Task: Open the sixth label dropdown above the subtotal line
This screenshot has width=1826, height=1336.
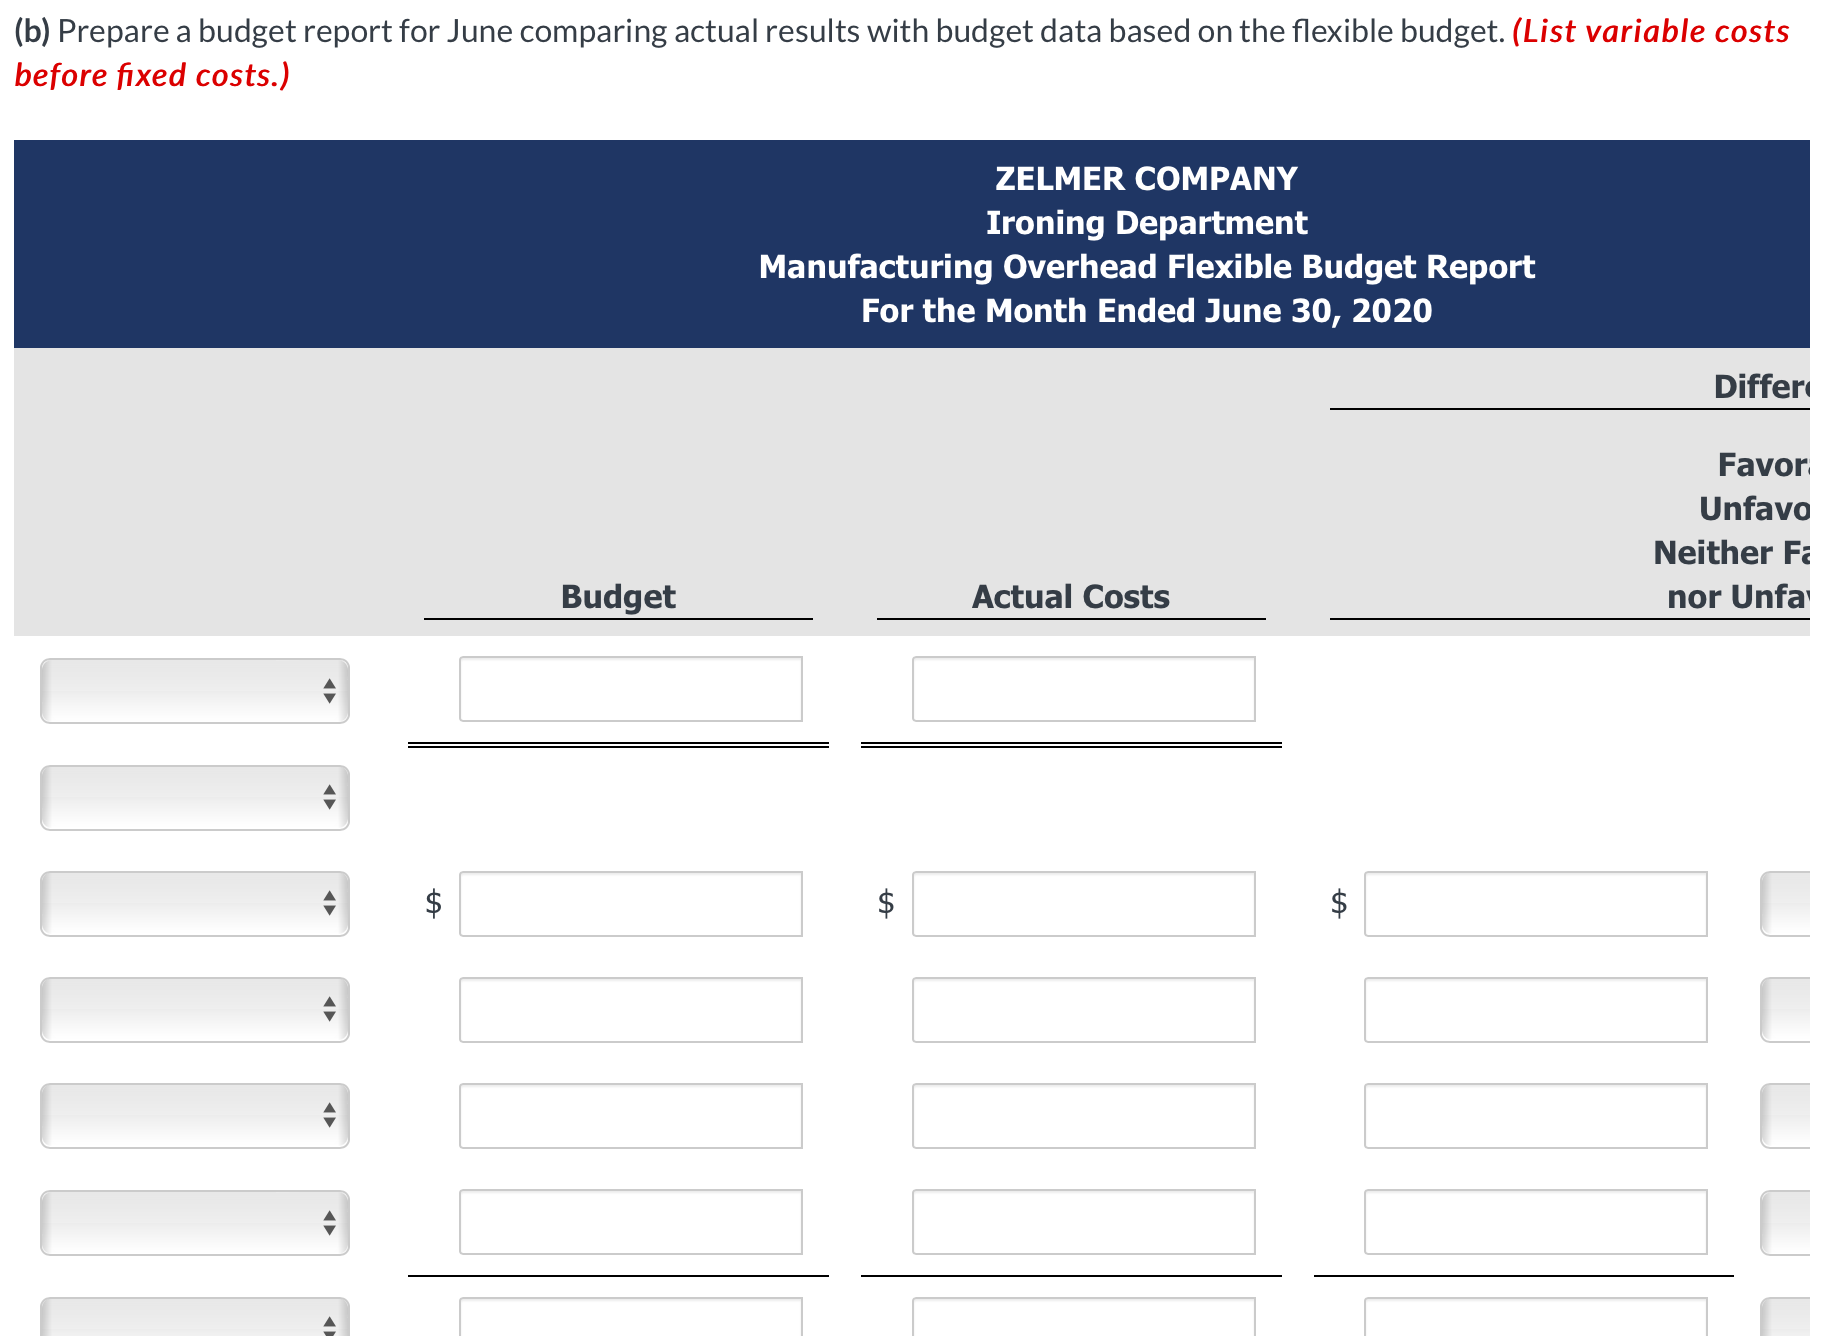Action: (195, 1222)
